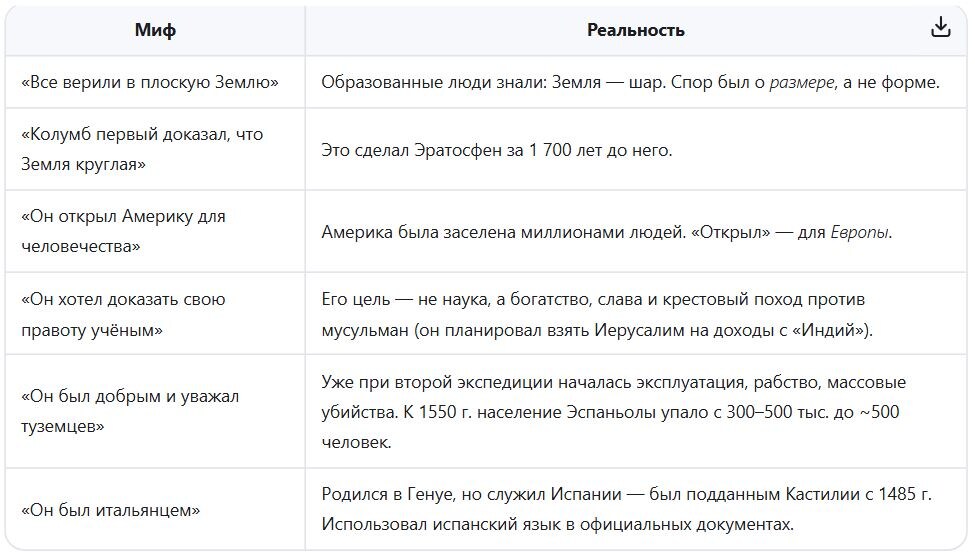
Task: Click the «Колумб первый доказал» myth cell
Action: click(x=155, y=149)
